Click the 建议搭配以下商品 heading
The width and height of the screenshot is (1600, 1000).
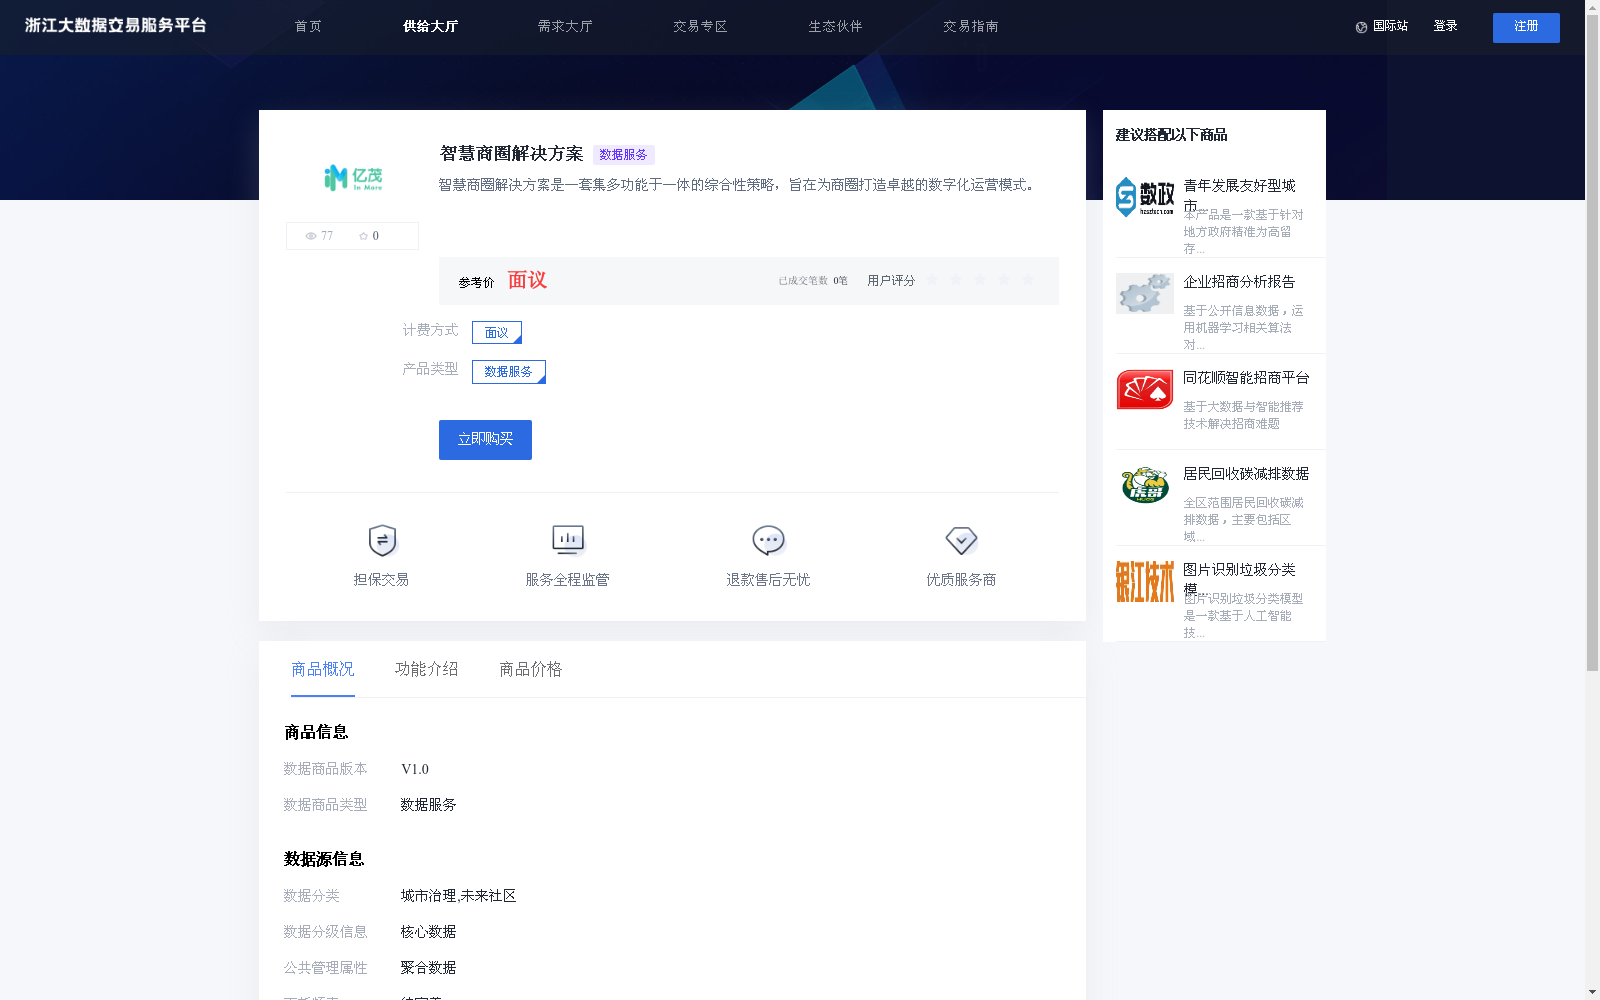1171,135
